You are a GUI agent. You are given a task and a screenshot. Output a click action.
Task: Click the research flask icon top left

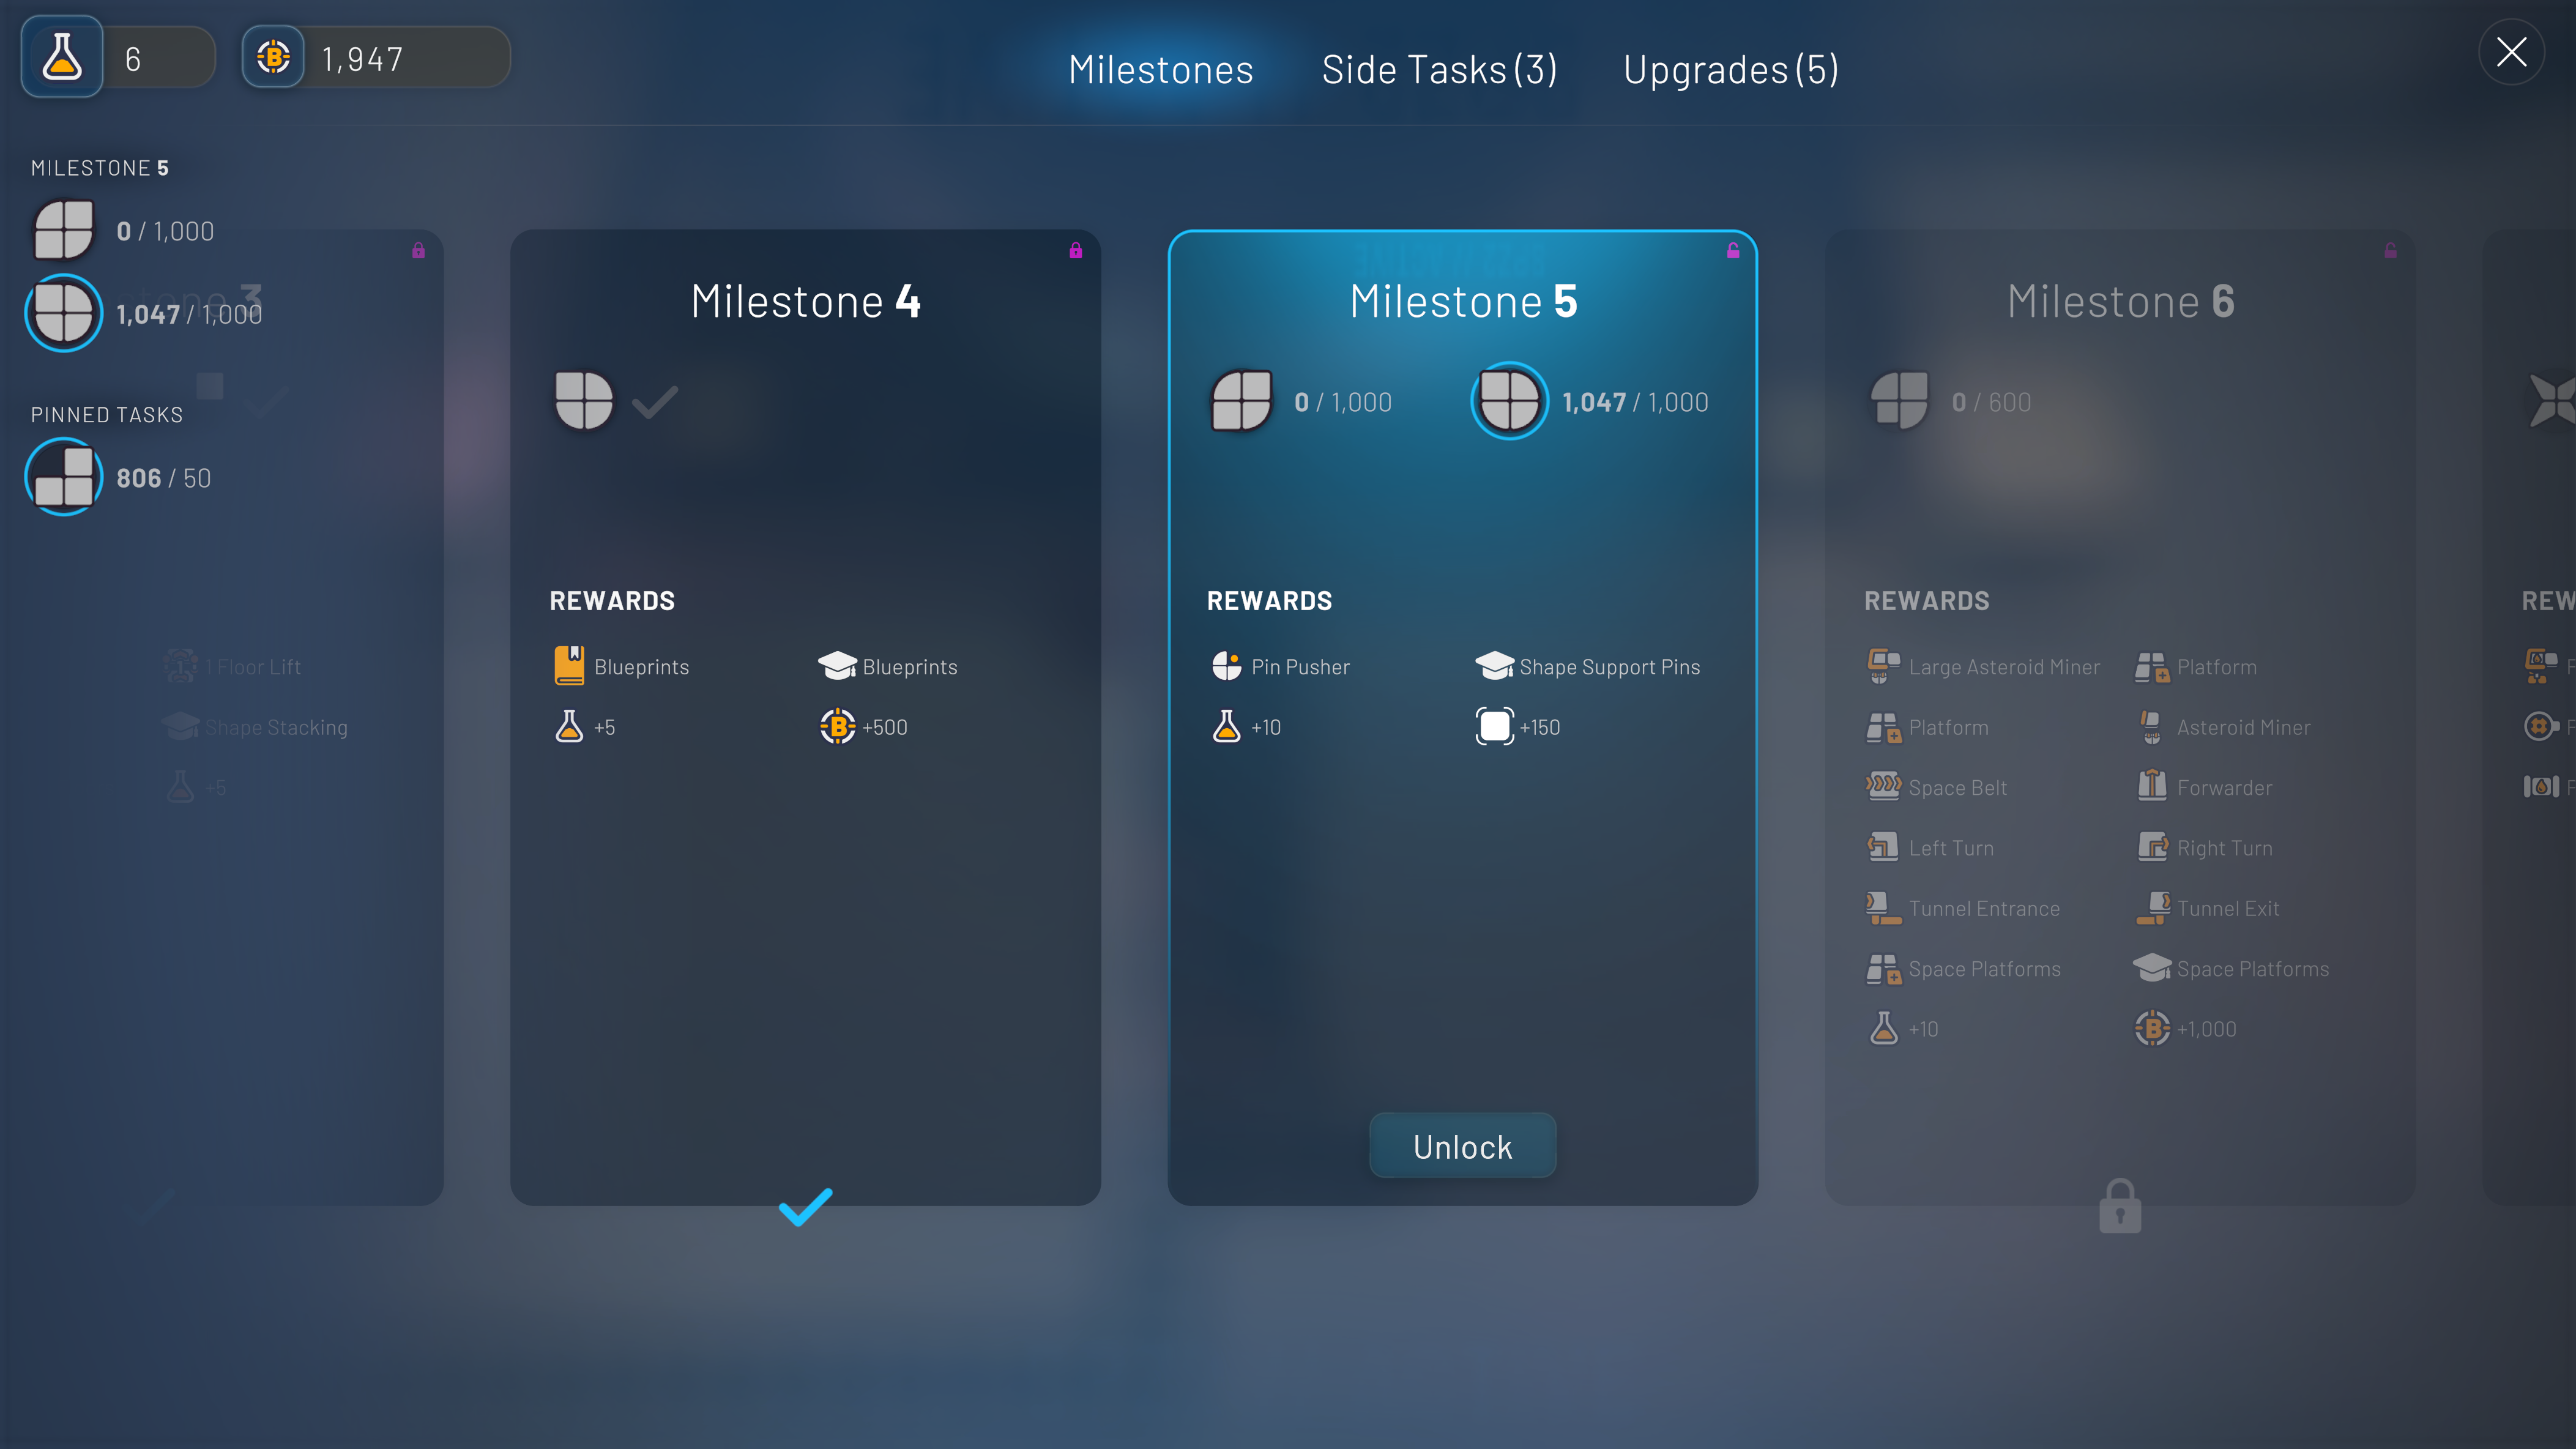coord(61,57)
